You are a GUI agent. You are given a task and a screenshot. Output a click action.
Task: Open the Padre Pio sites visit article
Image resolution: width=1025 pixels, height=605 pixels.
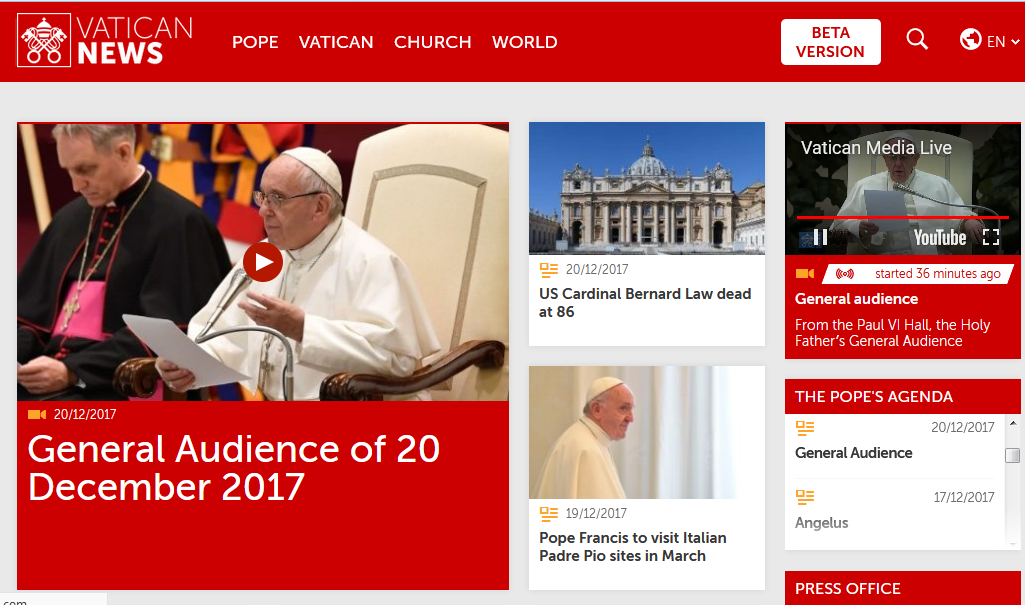632,546
